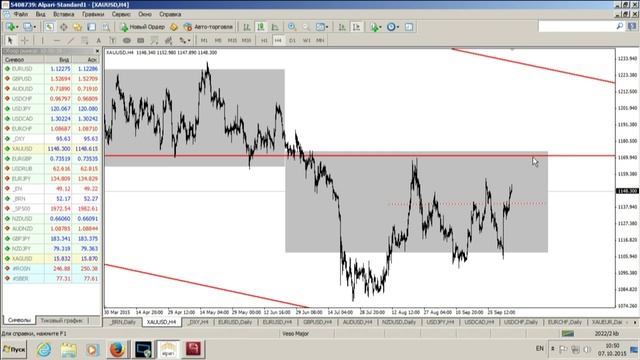Launch MetaEditor with the yellow diamond icon
Image resolution: width=640 pixels, height=360 pixels.
click(174, 27)
